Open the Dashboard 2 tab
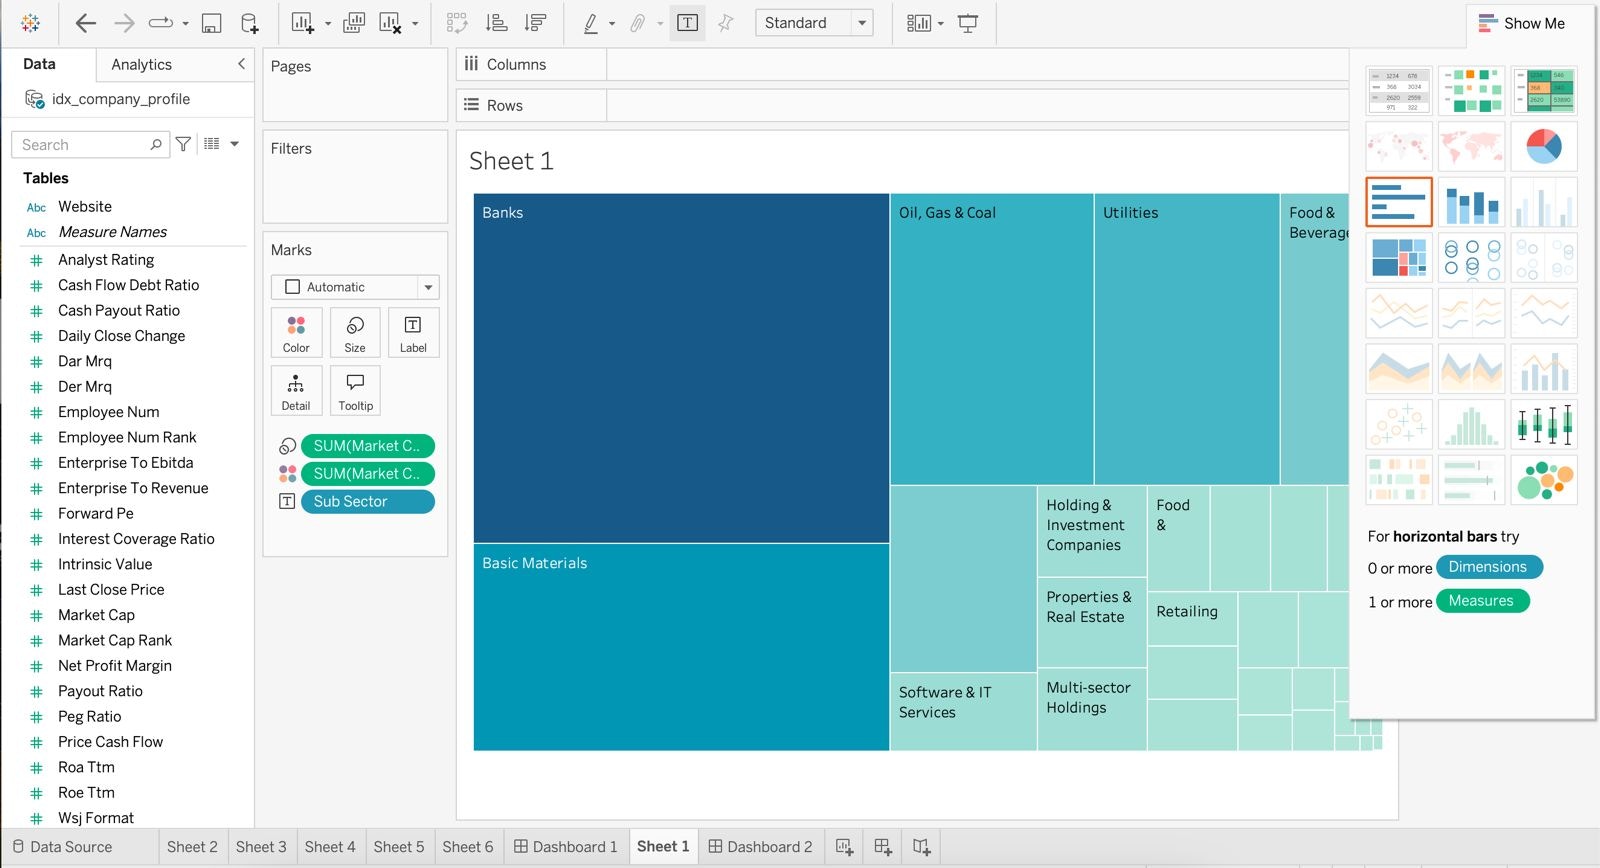 point(760,847)
